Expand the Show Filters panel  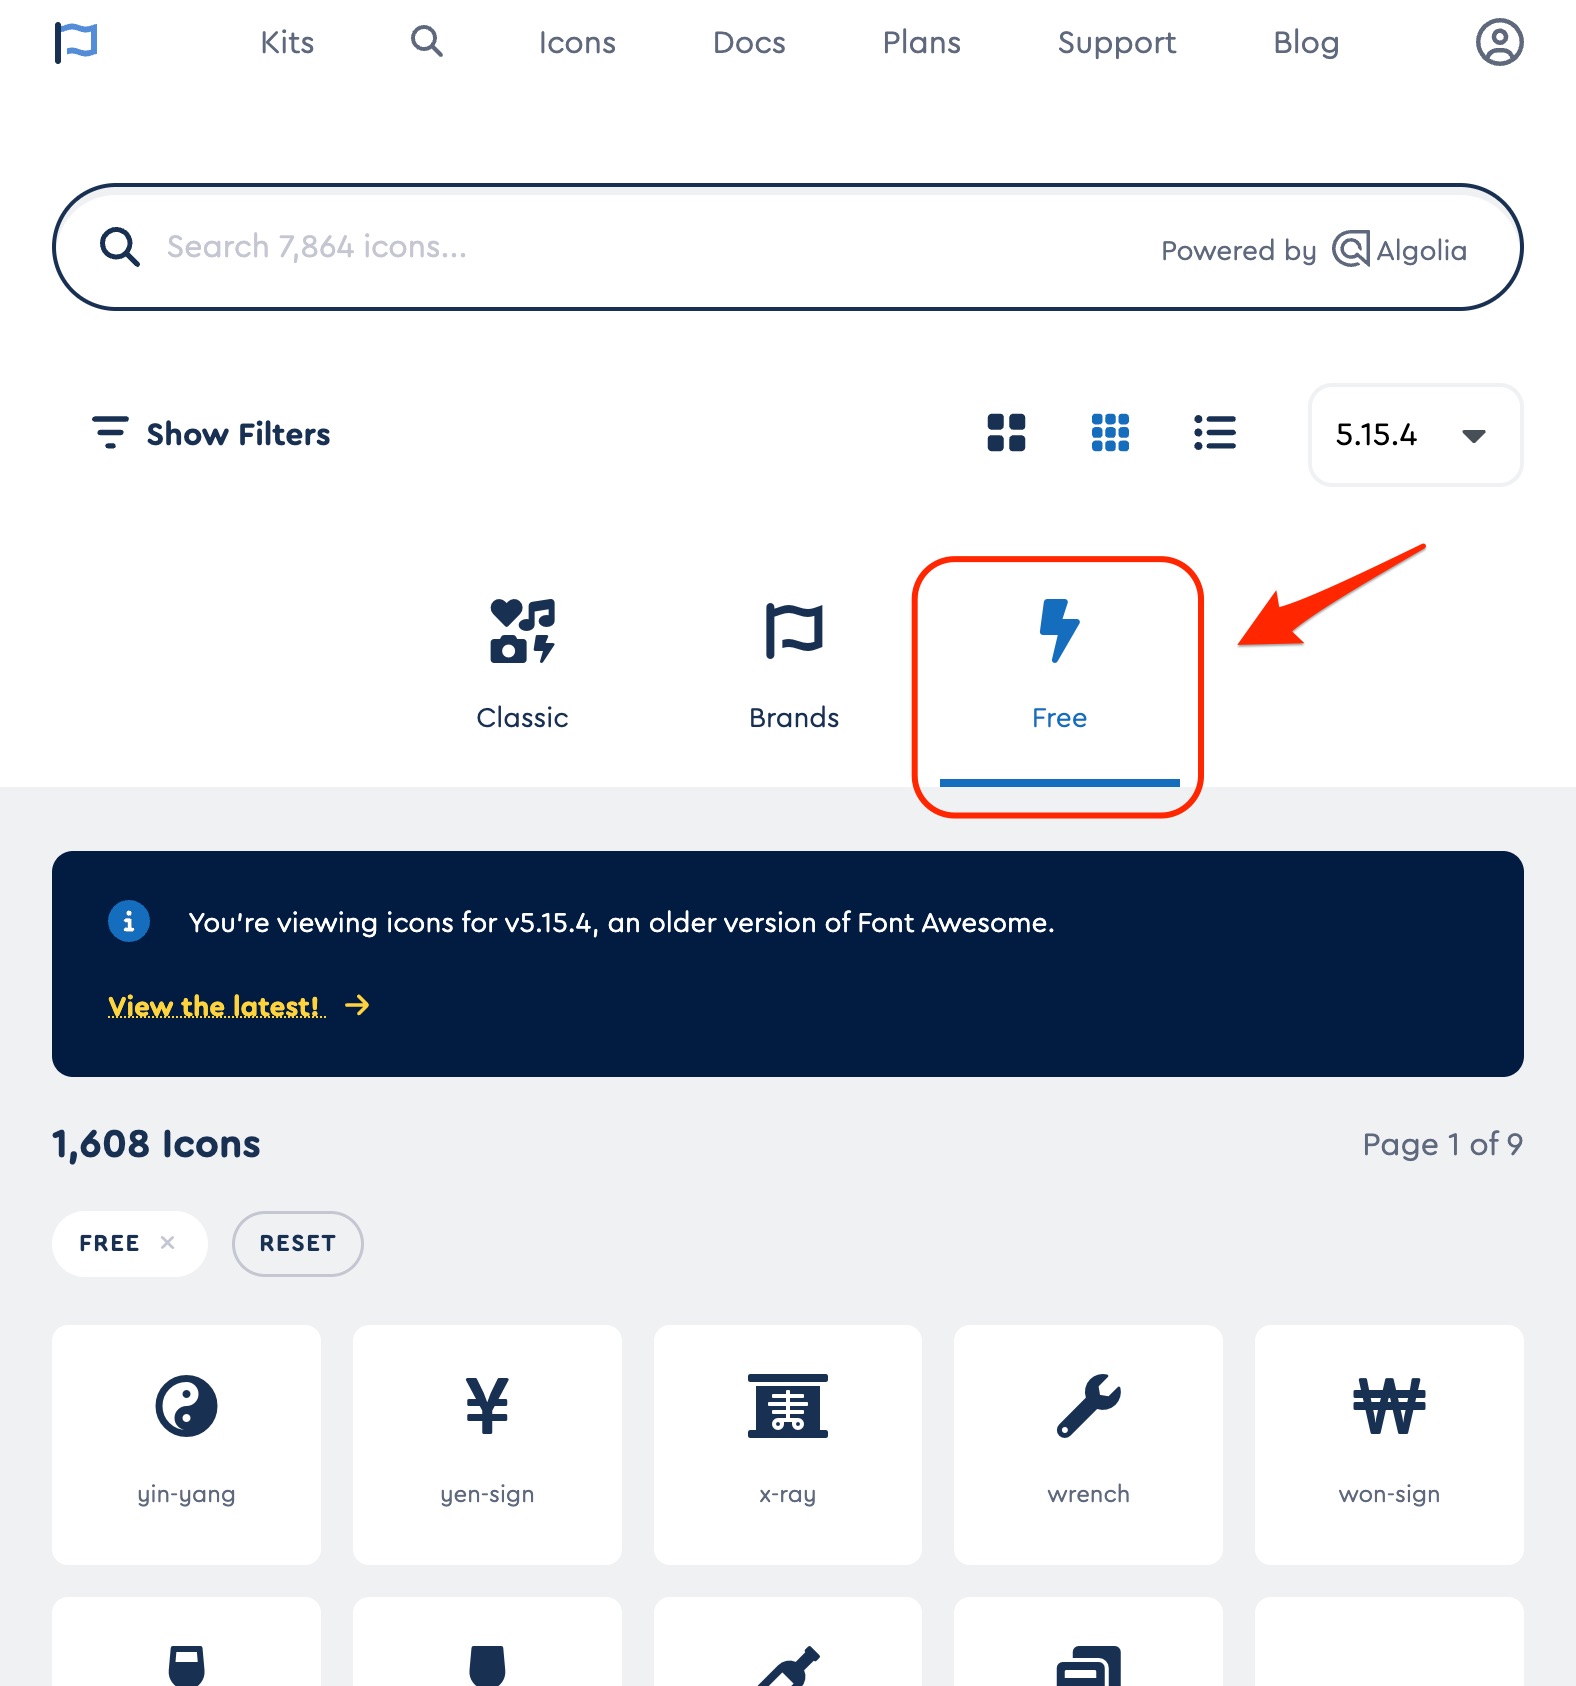[211, 434]
